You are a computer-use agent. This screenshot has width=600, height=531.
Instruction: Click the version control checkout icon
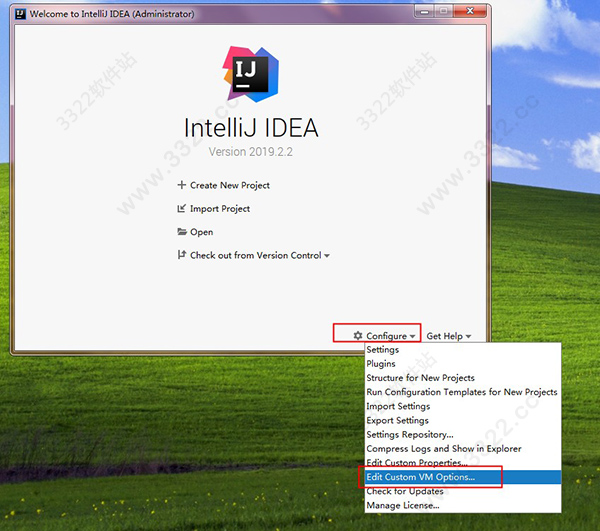(181, 255)
